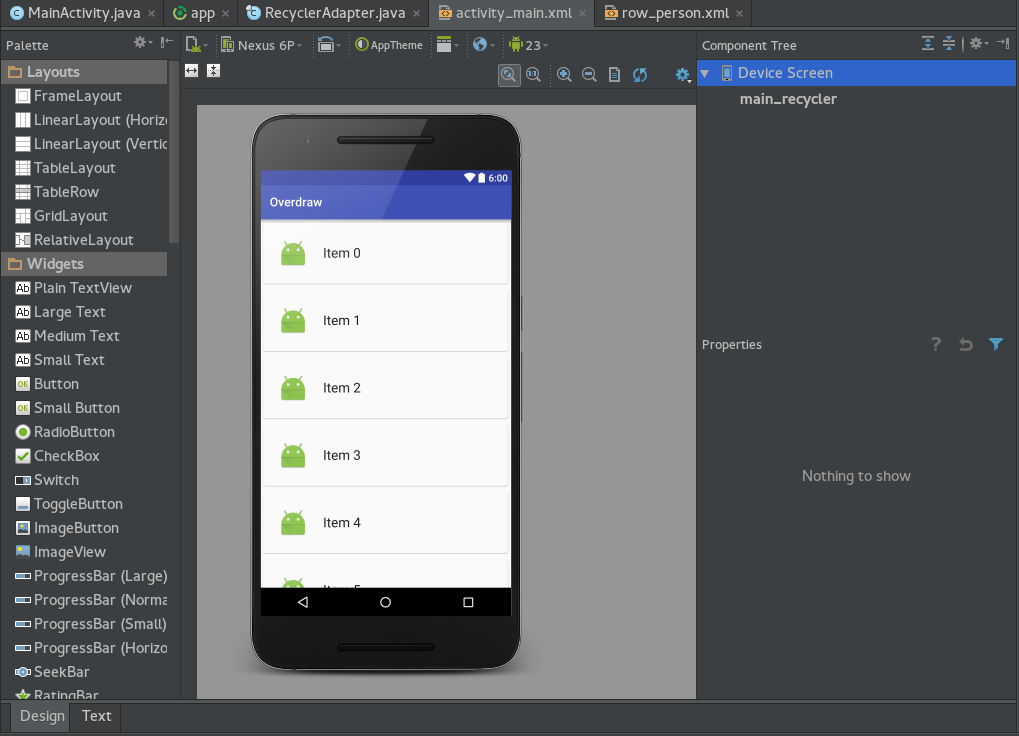Open the AppTheme theme chooser
This screenshot has width=1019, height=736.
389,44
